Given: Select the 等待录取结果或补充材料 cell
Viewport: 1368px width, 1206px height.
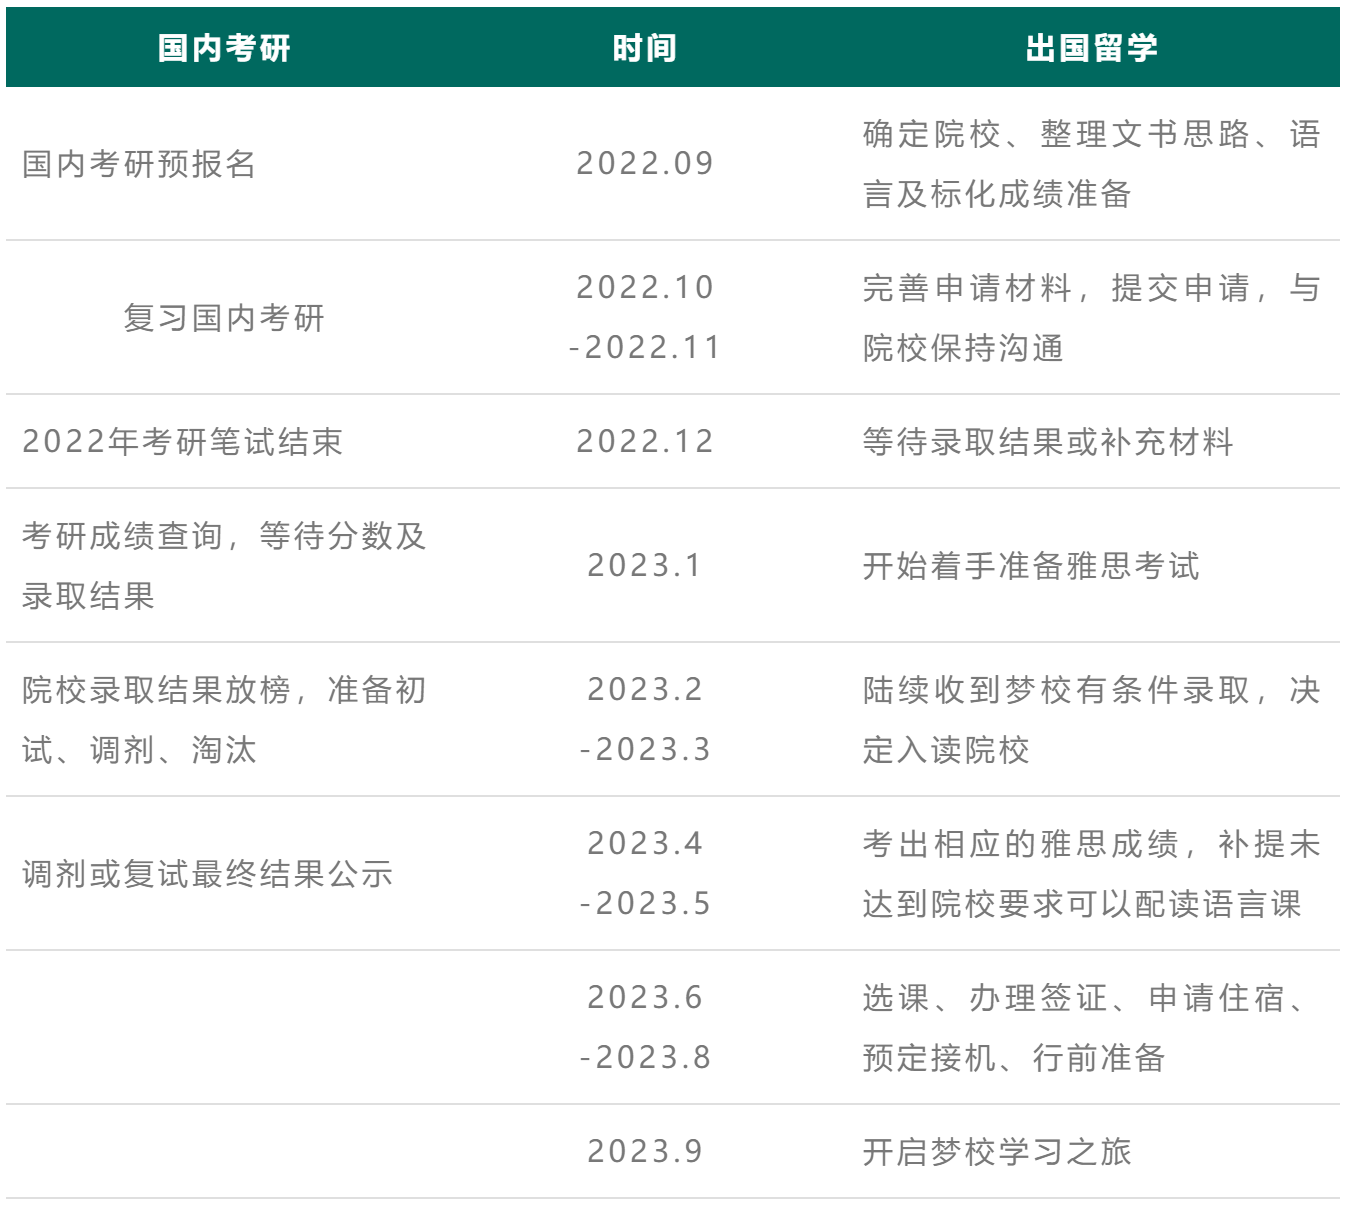Looking at the screenshot, I should [x=1048, y=442].
